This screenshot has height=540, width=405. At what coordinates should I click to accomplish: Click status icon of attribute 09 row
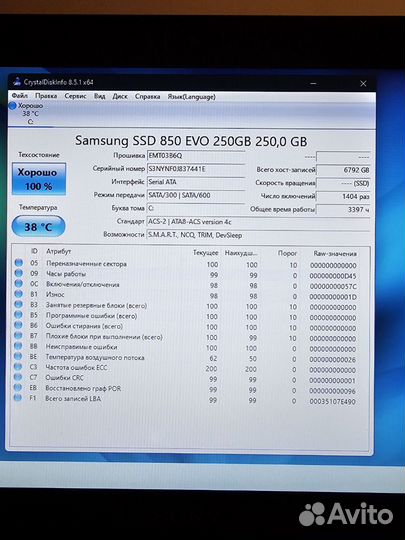[x=19, y=273]
